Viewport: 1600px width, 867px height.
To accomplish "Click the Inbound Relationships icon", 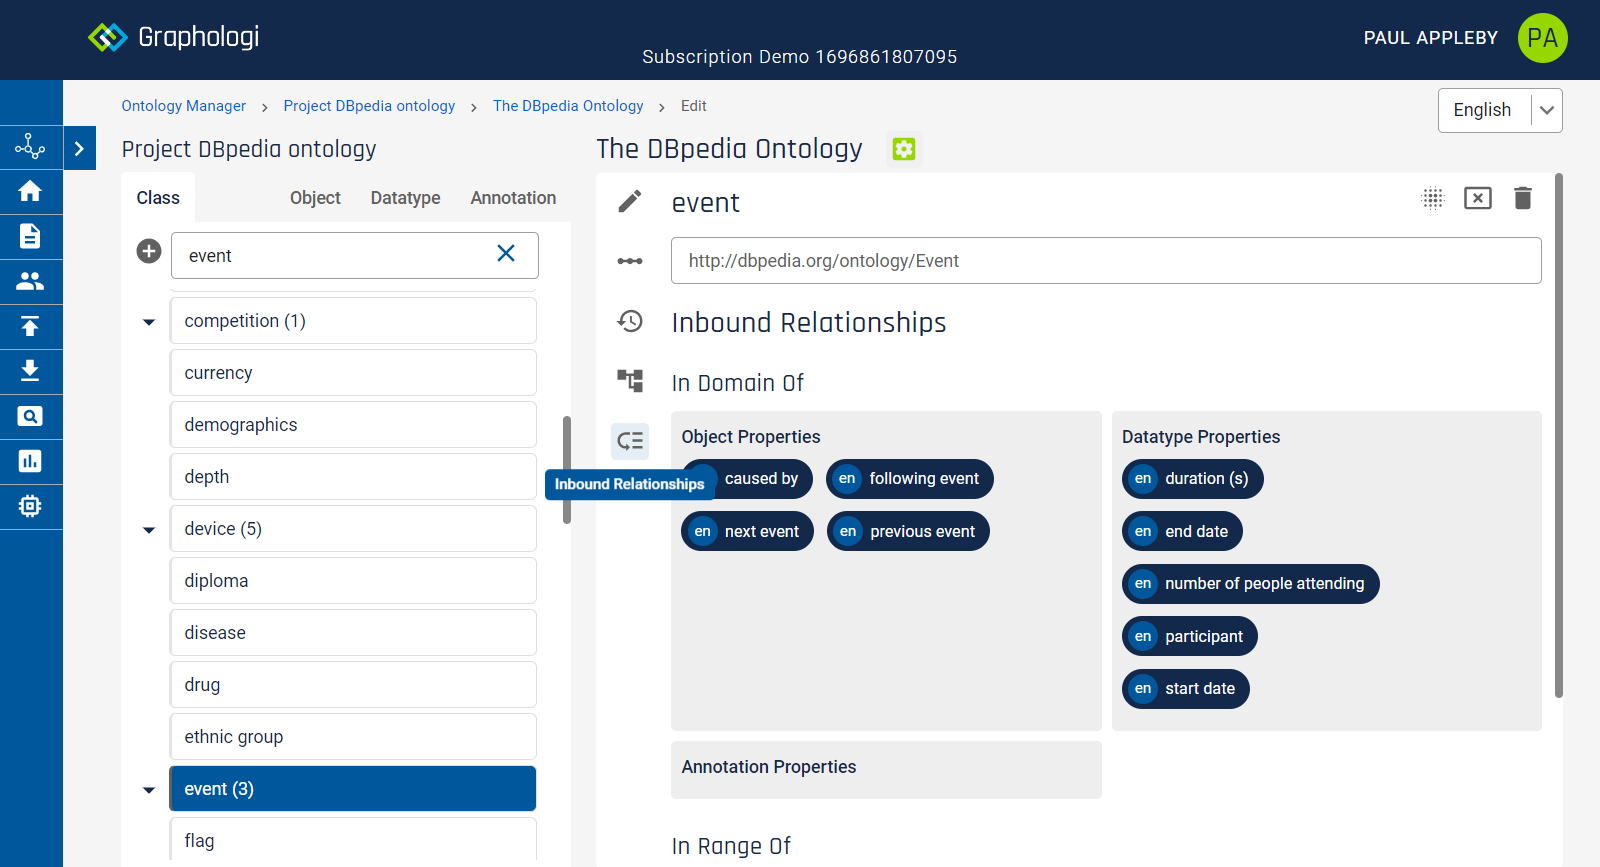I will pyautogui.click(x=630, y=441).
